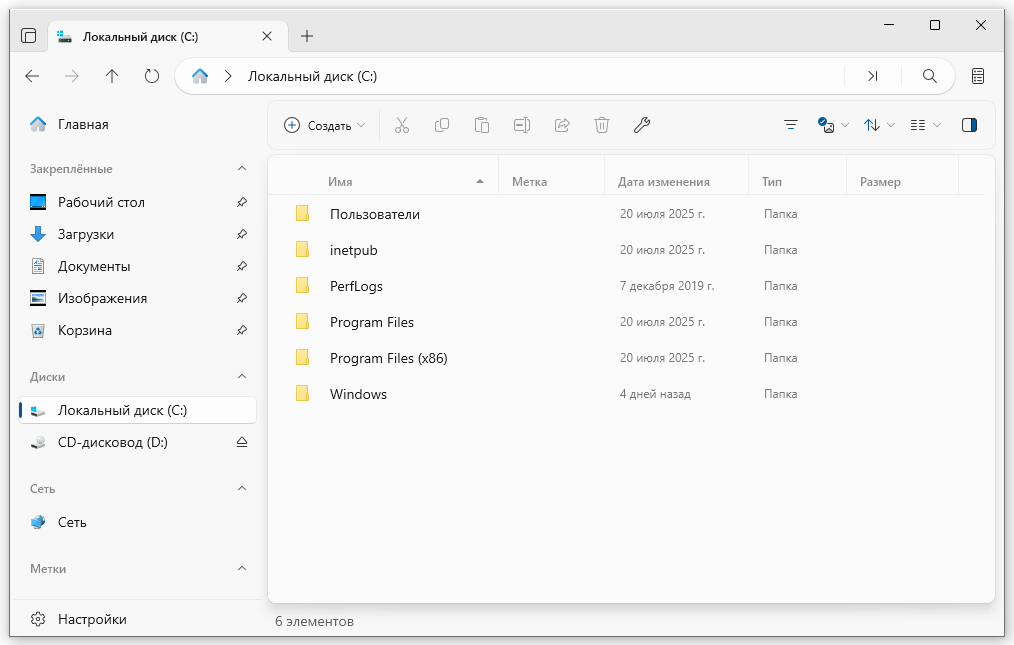Close the Локальный диск (C:) tab
This screenshot has height=645, width=1014.
[x=266, y=36]
